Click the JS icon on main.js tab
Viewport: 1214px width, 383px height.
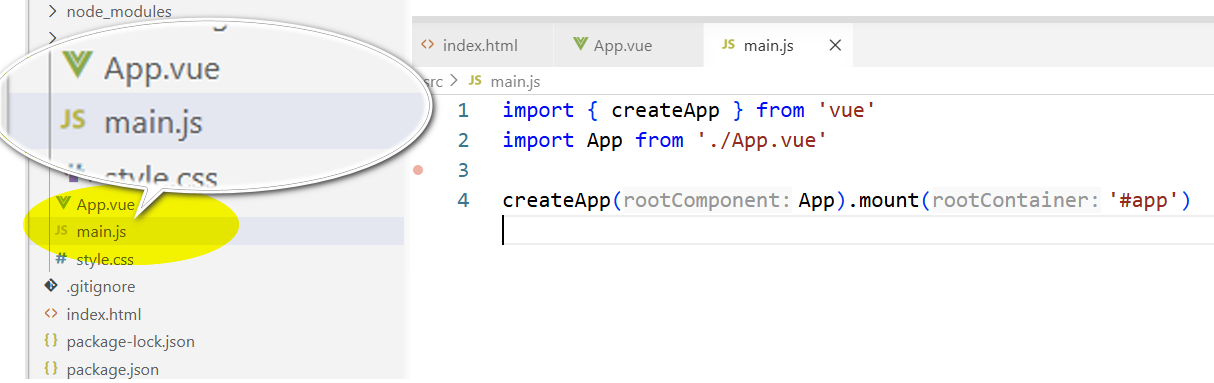click(728, 46)
